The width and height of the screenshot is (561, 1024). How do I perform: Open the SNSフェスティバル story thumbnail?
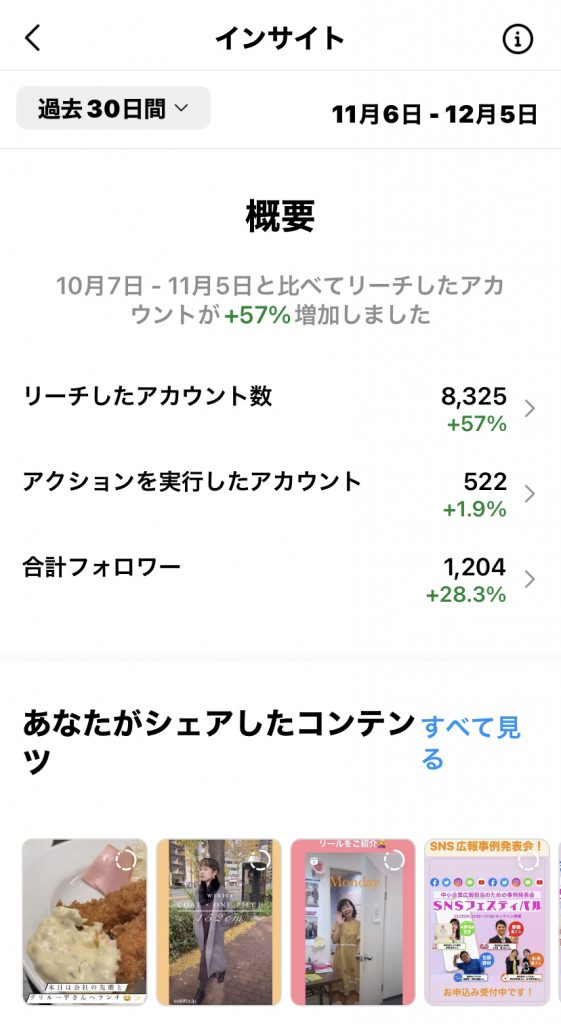pyautogui.click(x=487, y=921)
